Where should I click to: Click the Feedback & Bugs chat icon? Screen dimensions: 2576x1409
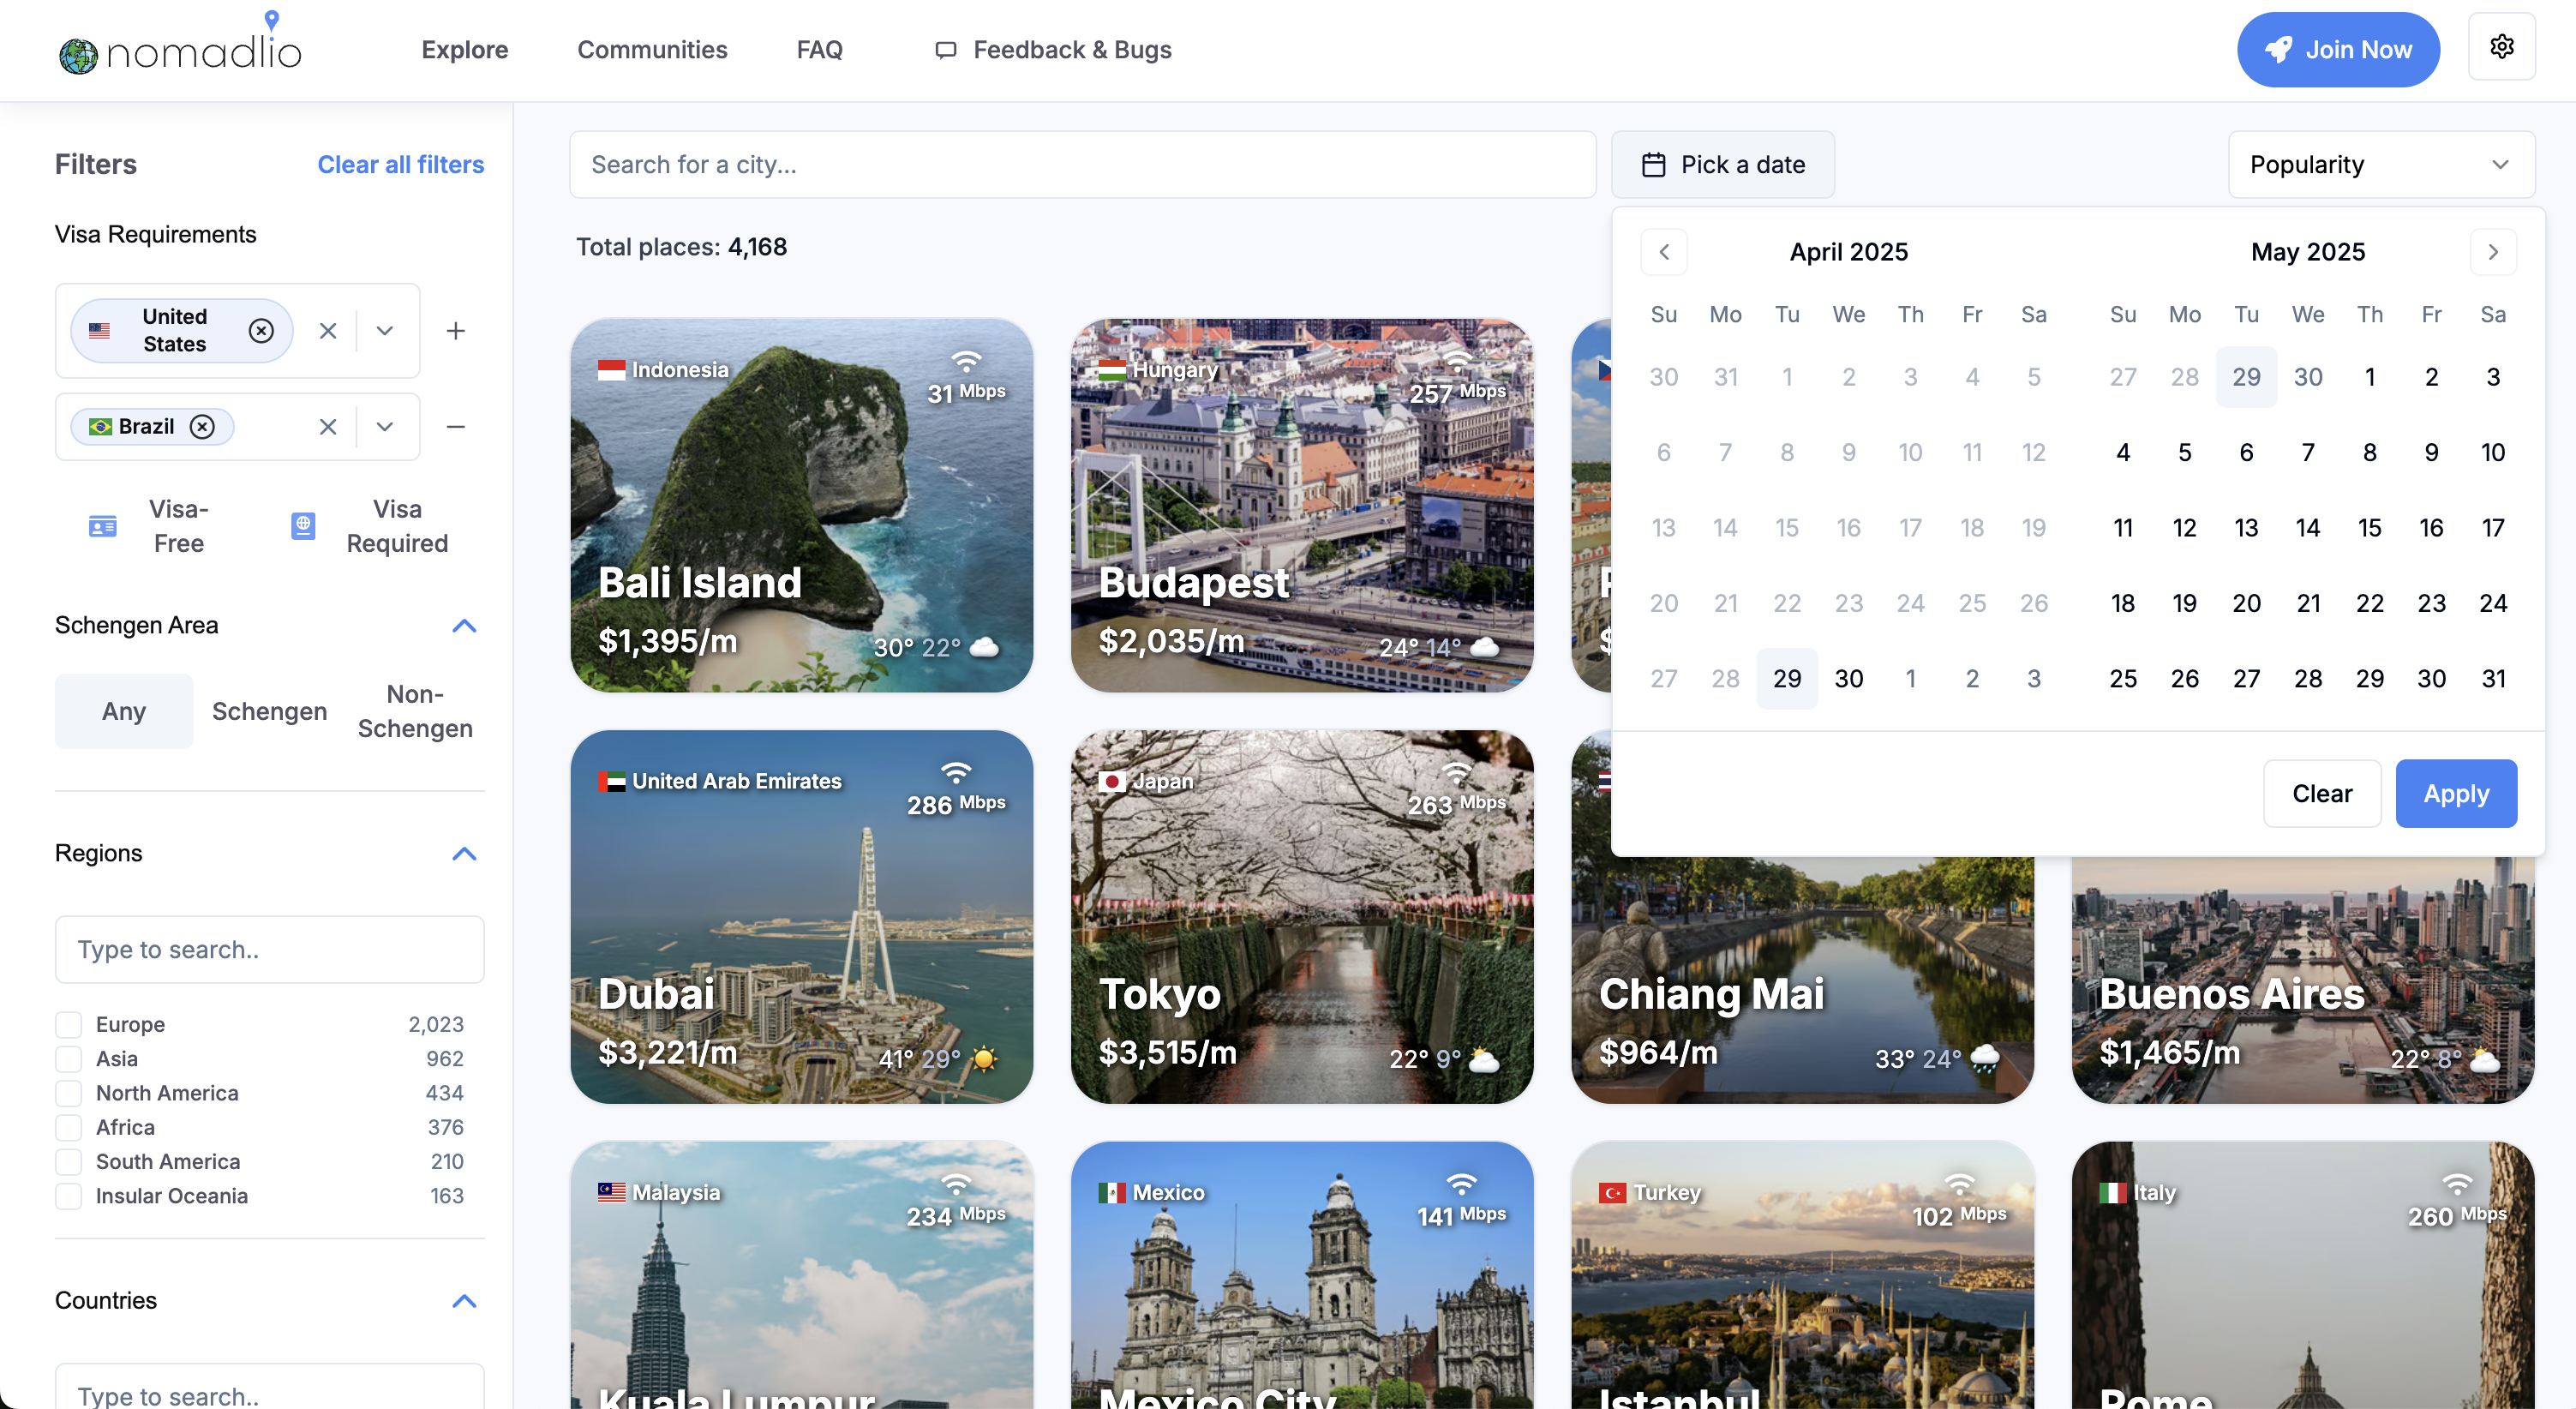(x=945, y=50)
